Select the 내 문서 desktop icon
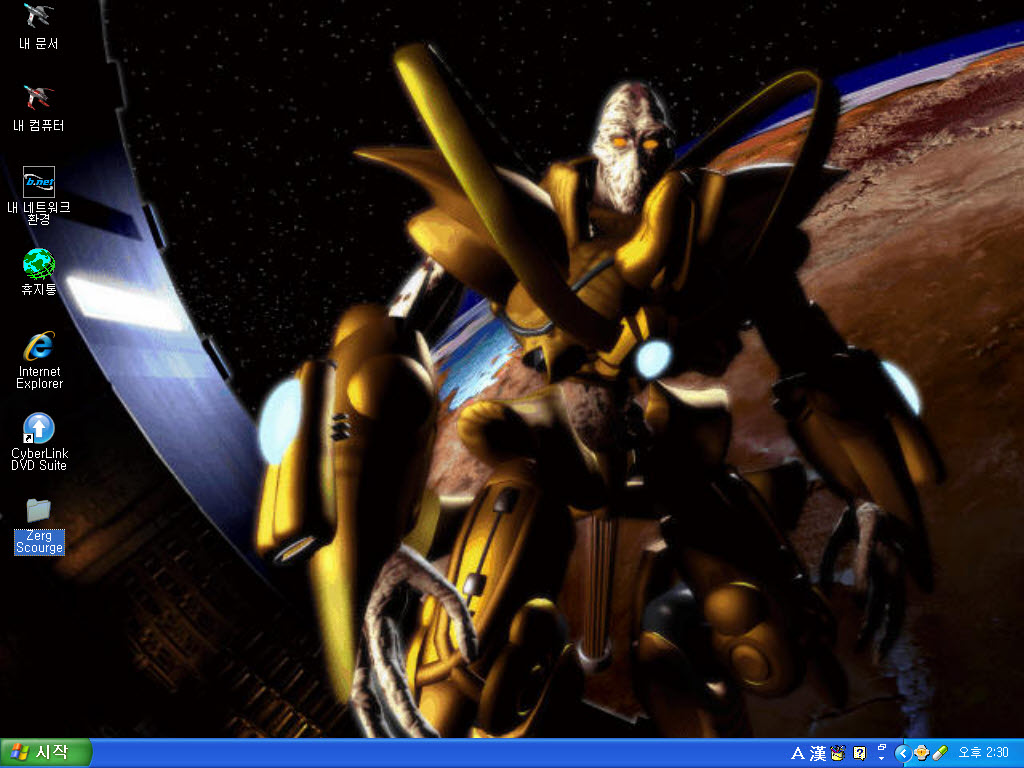The width and height of the screenshot is (1024, 768). pyautogui.click(x=39, y=16)
